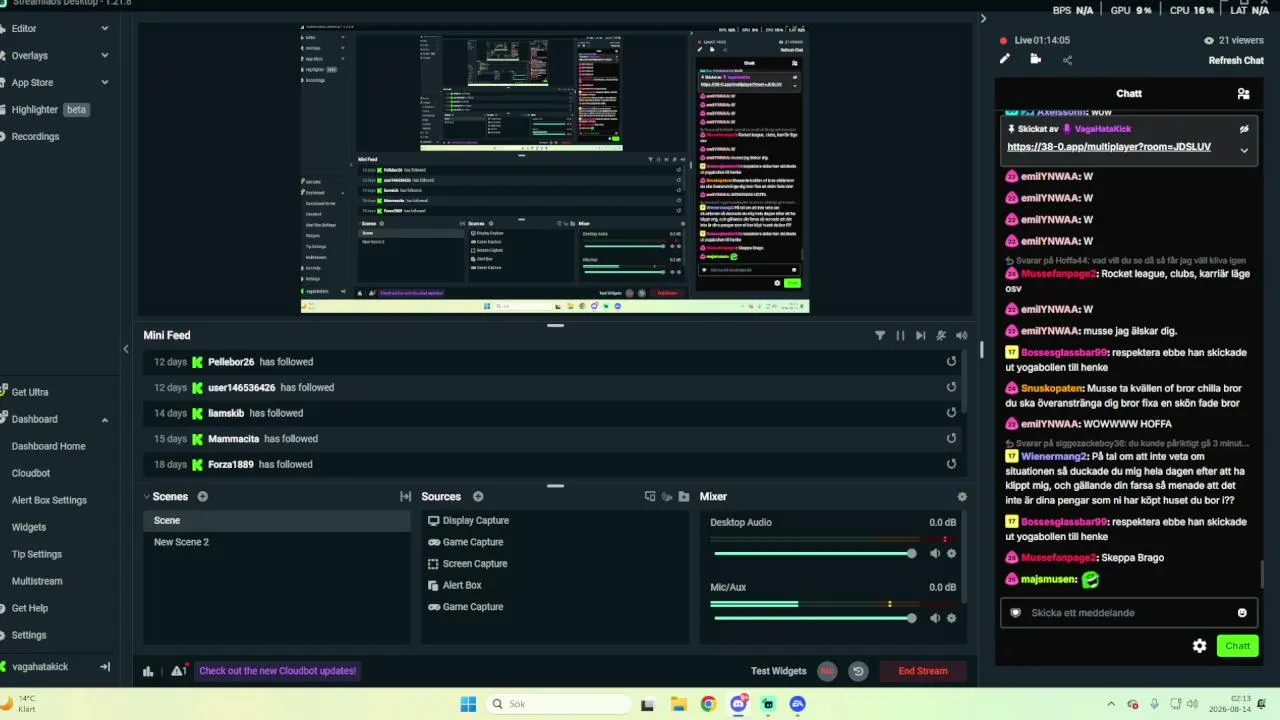Go to Dashboard Home

(x=48, y=447)
